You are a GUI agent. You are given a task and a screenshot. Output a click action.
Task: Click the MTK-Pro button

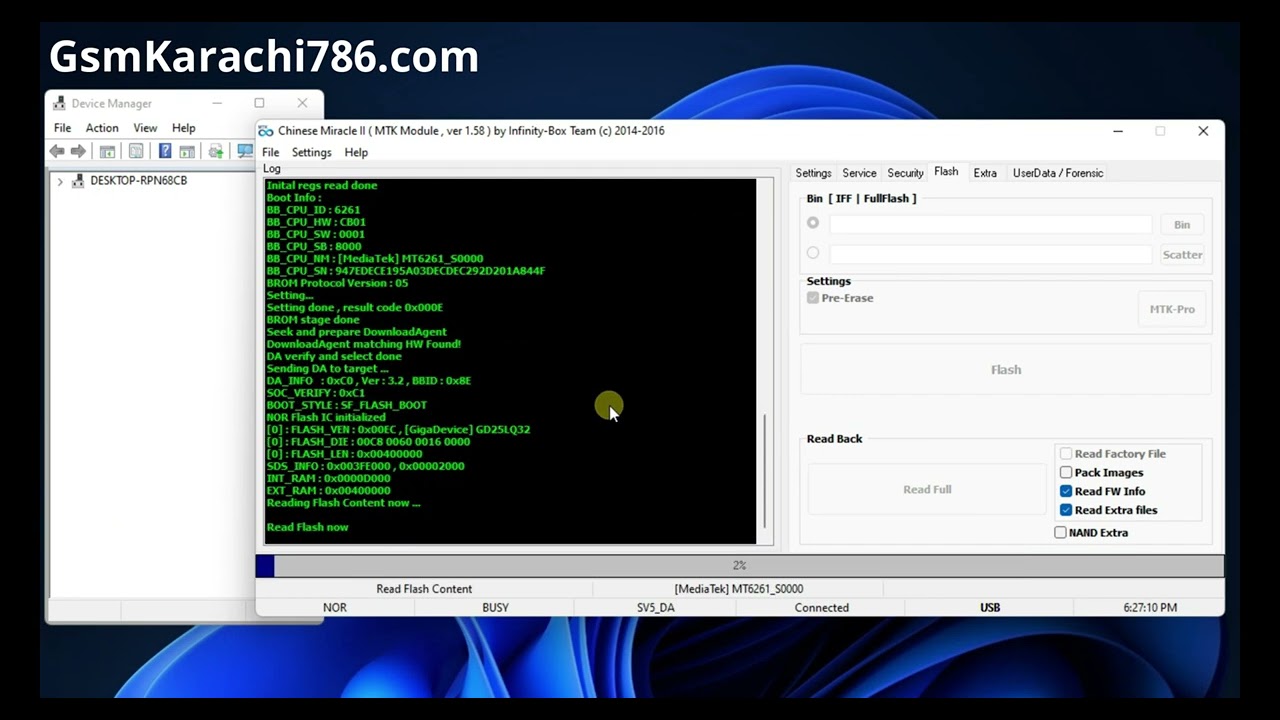pos(1172,310)
